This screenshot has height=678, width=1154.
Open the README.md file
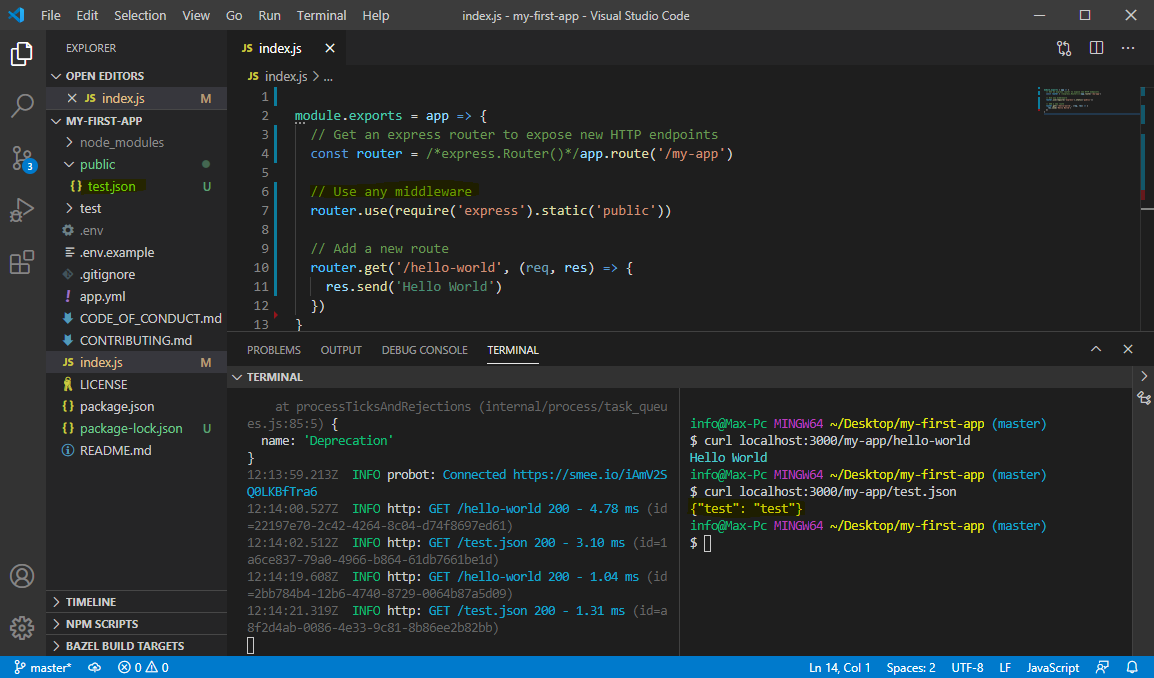click(116, 451)
